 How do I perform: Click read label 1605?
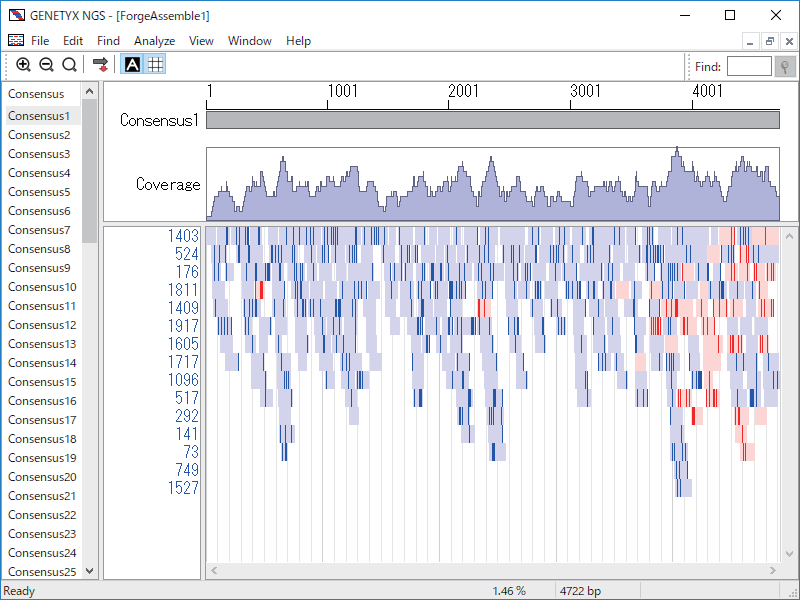click(183, 344)
